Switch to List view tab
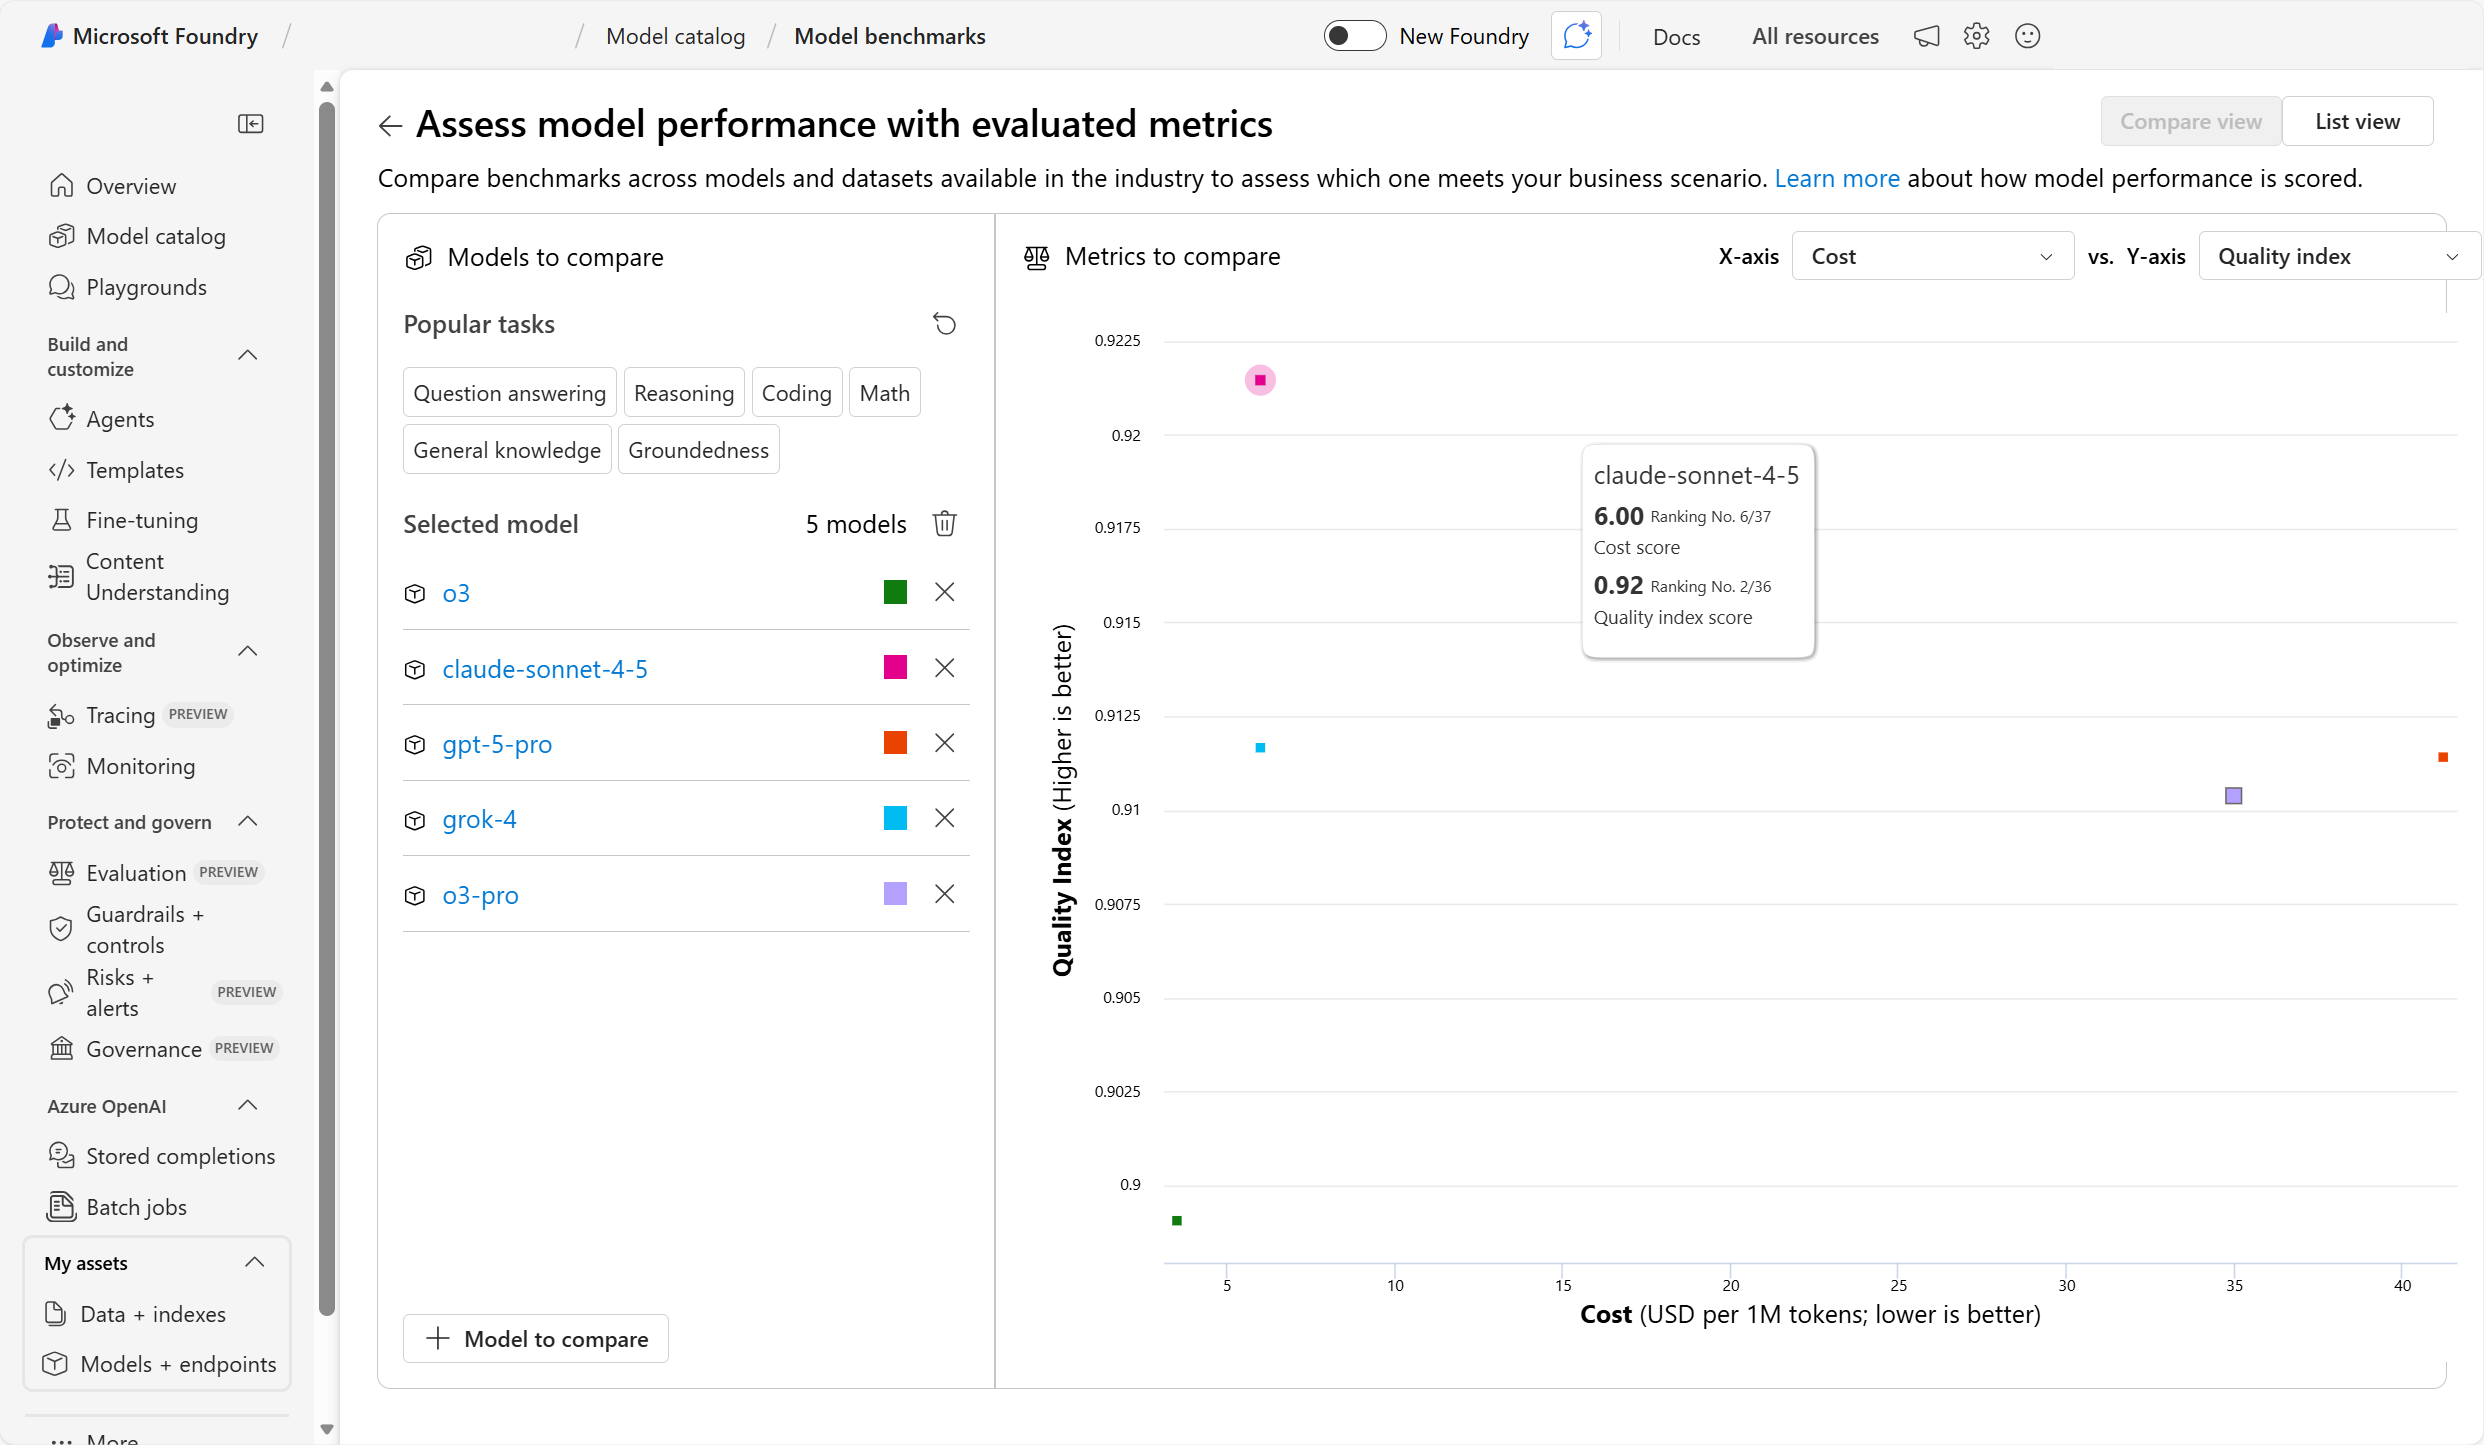Image resolution: width=2484 pixels, height=1445 pixels. point(2356,122)
